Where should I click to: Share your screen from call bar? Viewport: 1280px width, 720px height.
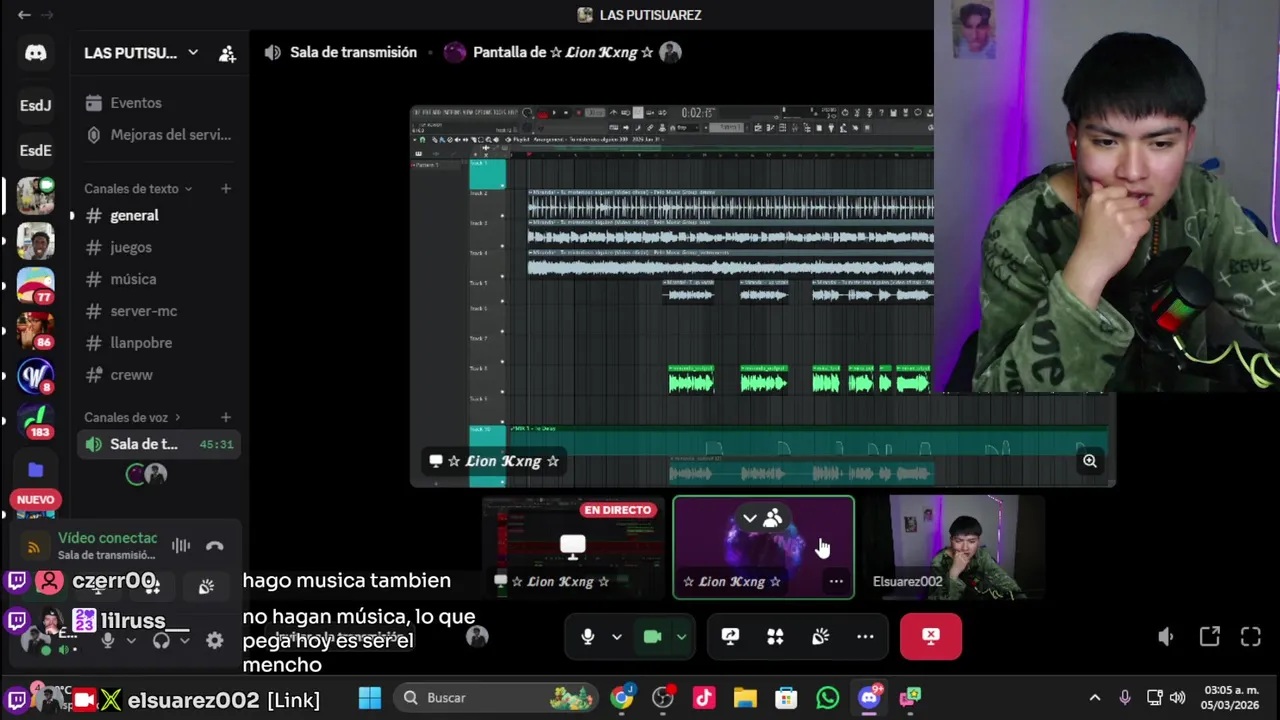coord(730,636)
